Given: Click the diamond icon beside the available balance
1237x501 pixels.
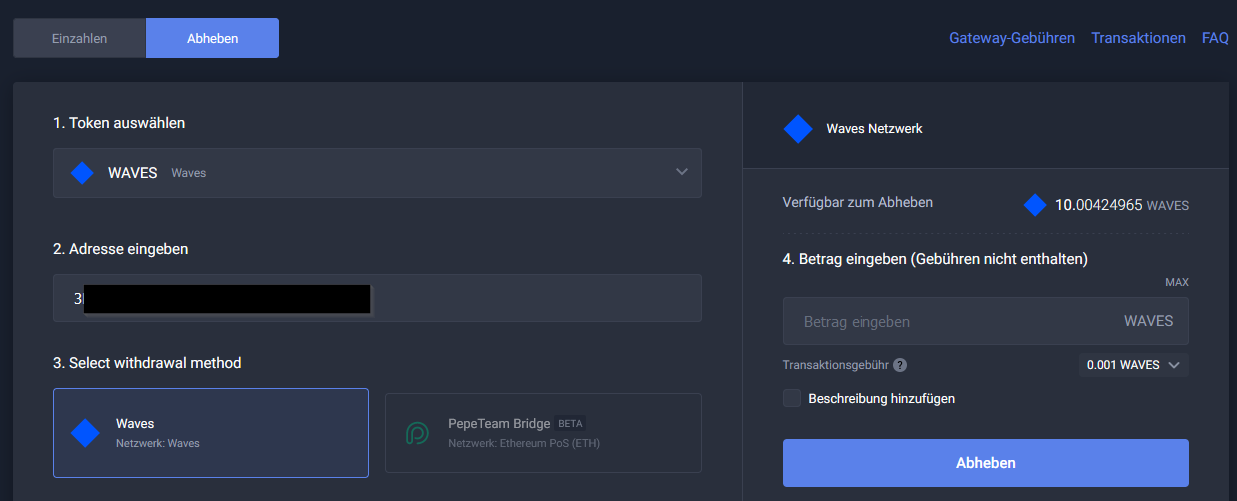Looking at the screenshot, I should click(1035, 205).
